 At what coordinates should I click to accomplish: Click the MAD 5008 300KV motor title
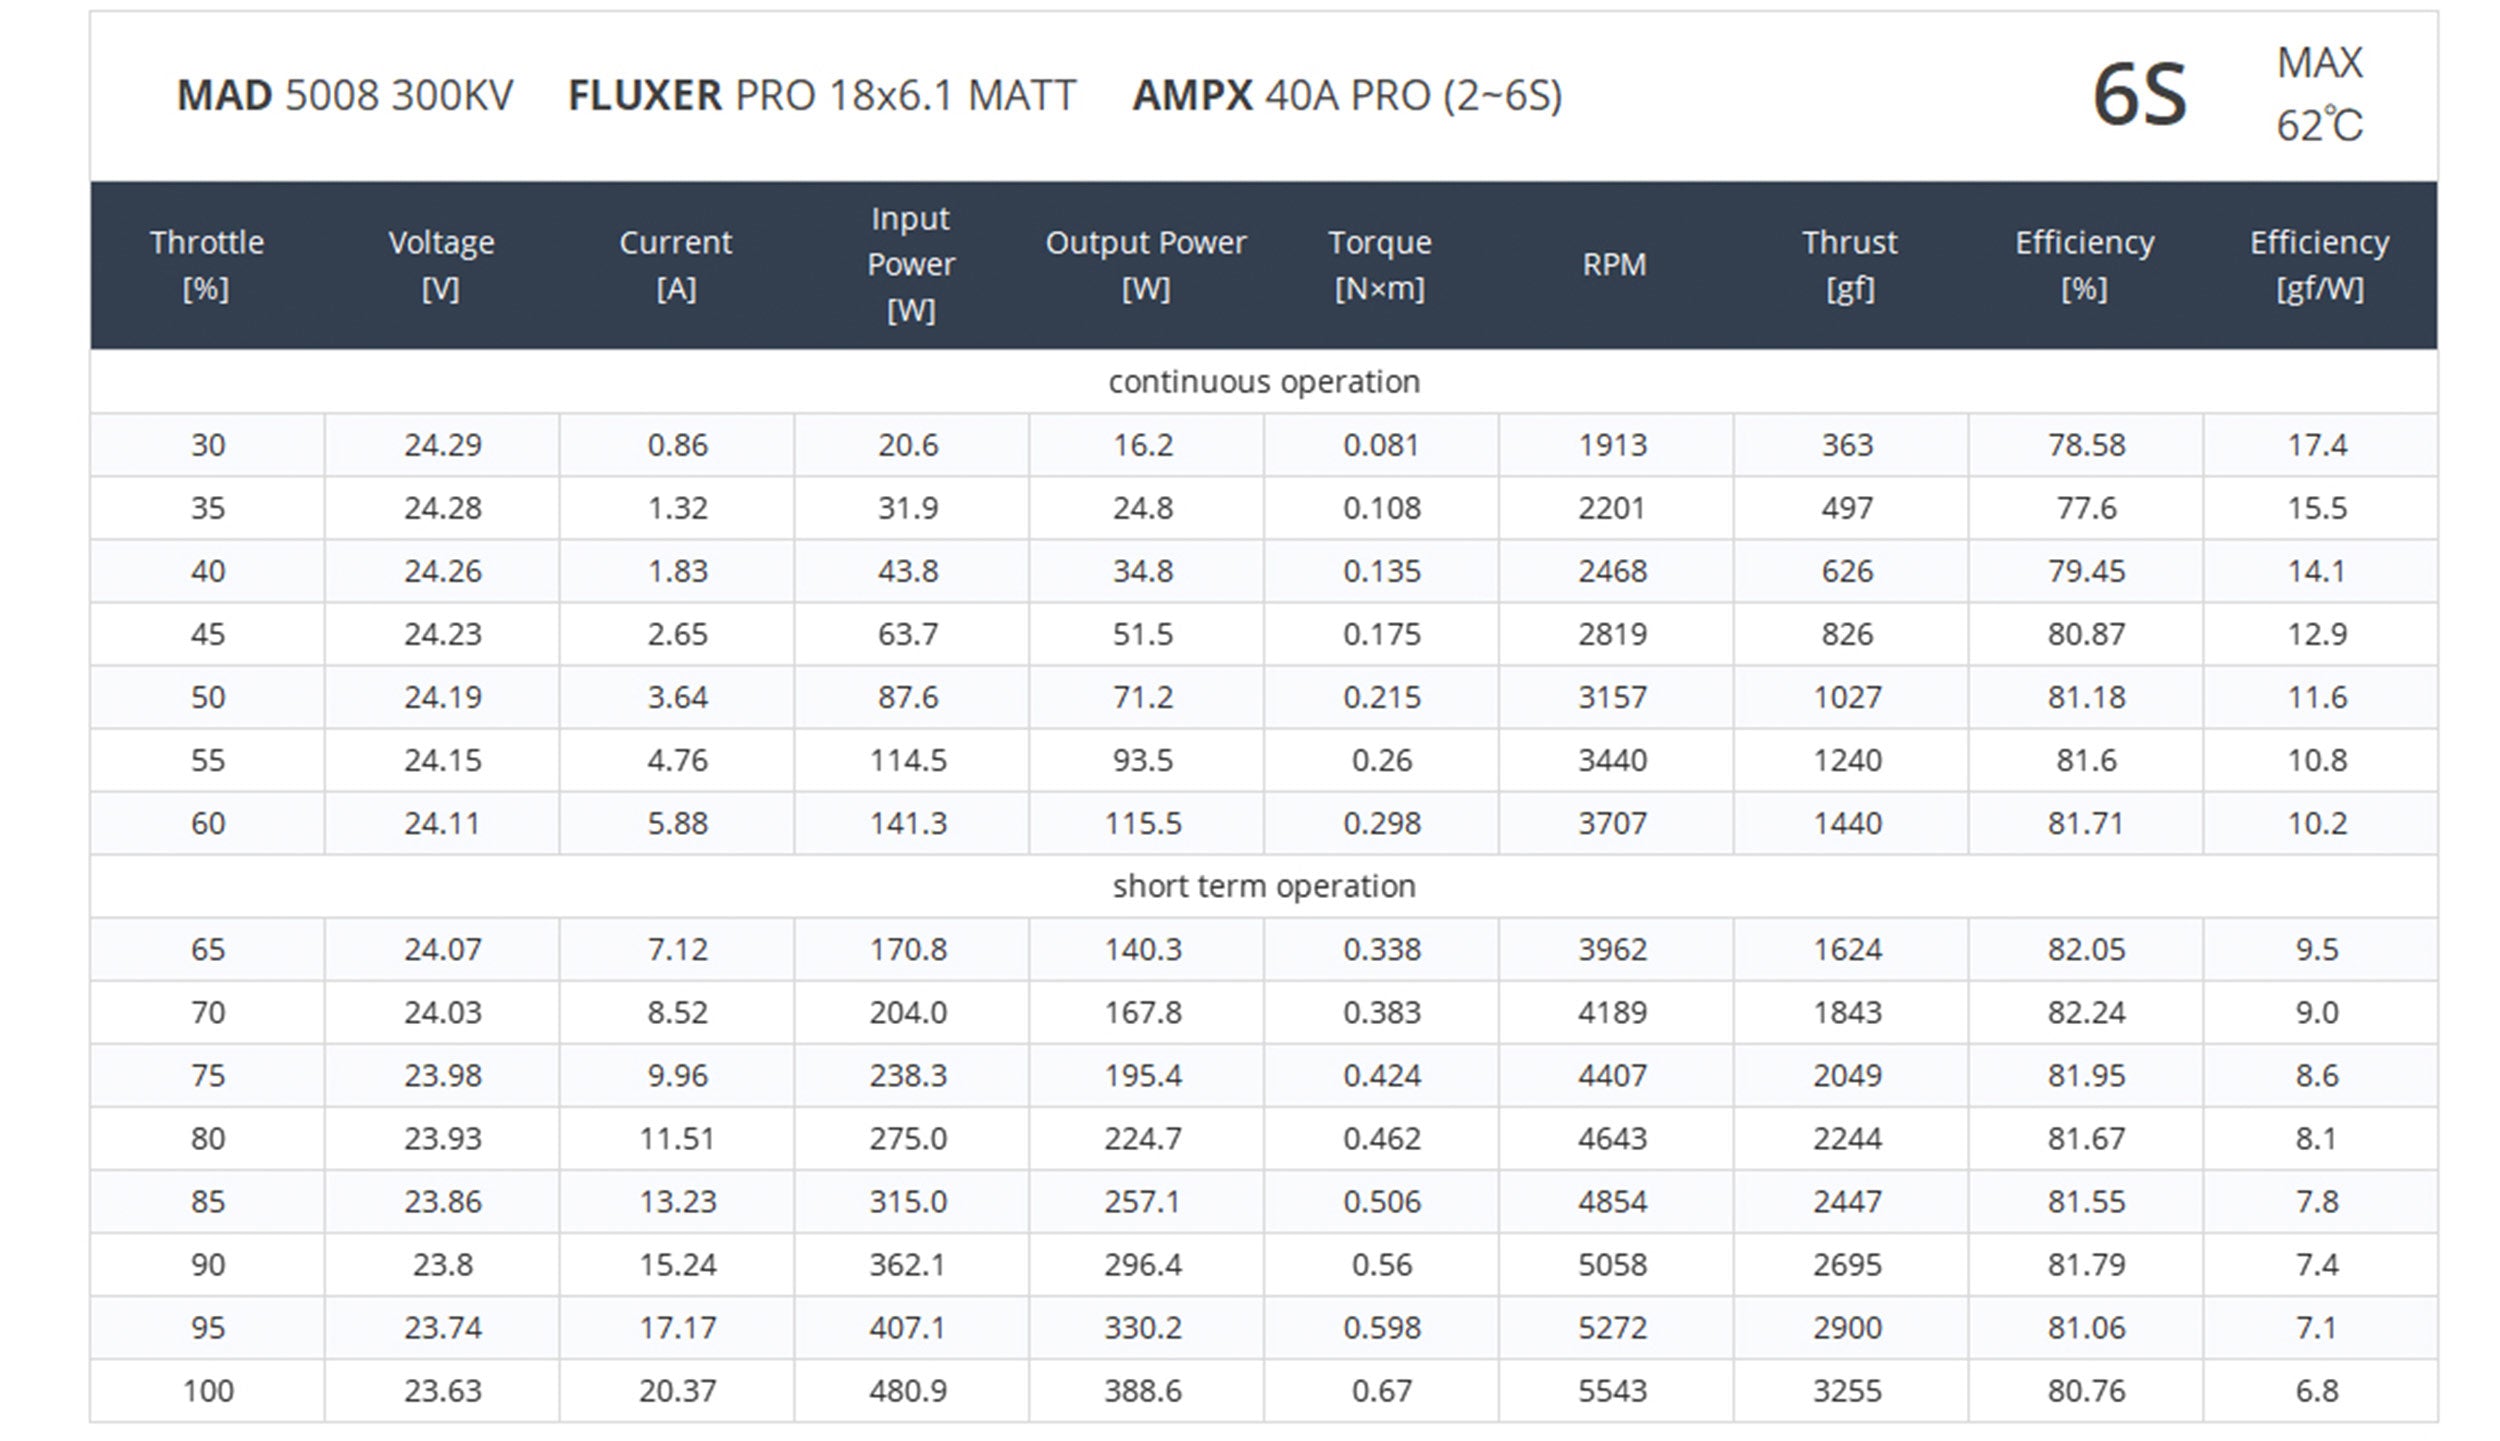(345, 96)
